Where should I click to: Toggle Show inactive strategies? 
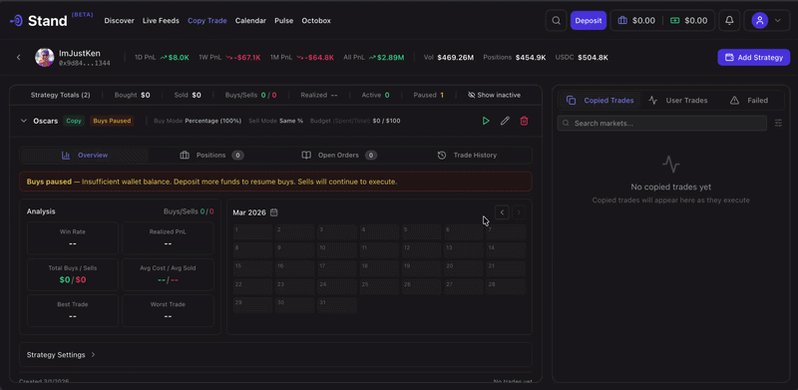pos(494,95)
